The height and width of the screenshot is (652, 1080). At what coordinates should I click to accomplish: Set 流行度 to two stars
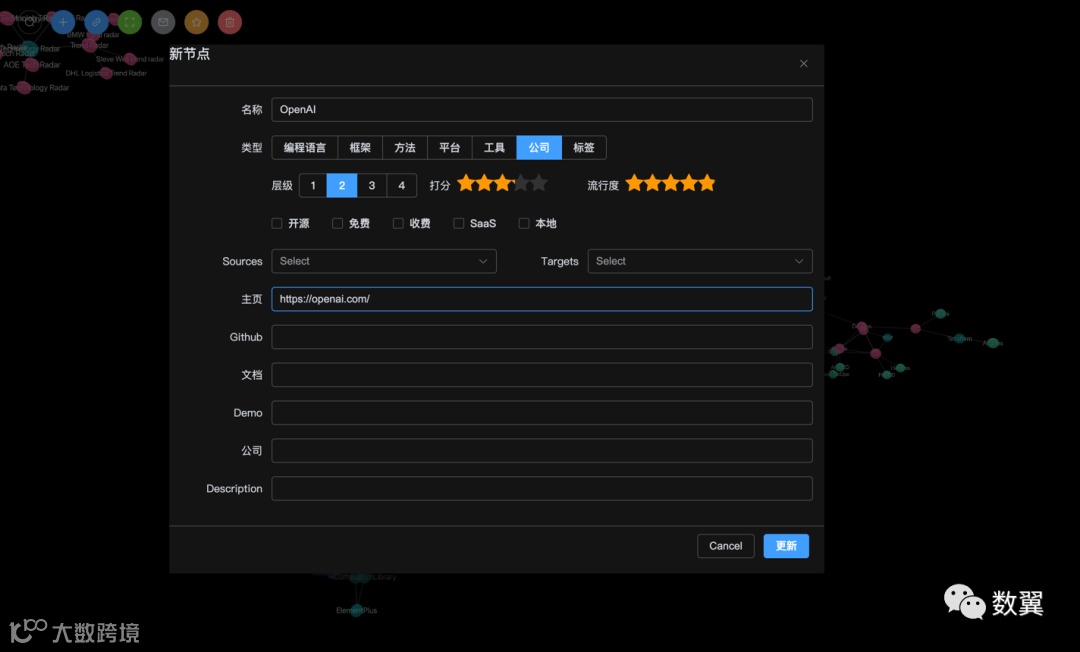coord(652,183)
